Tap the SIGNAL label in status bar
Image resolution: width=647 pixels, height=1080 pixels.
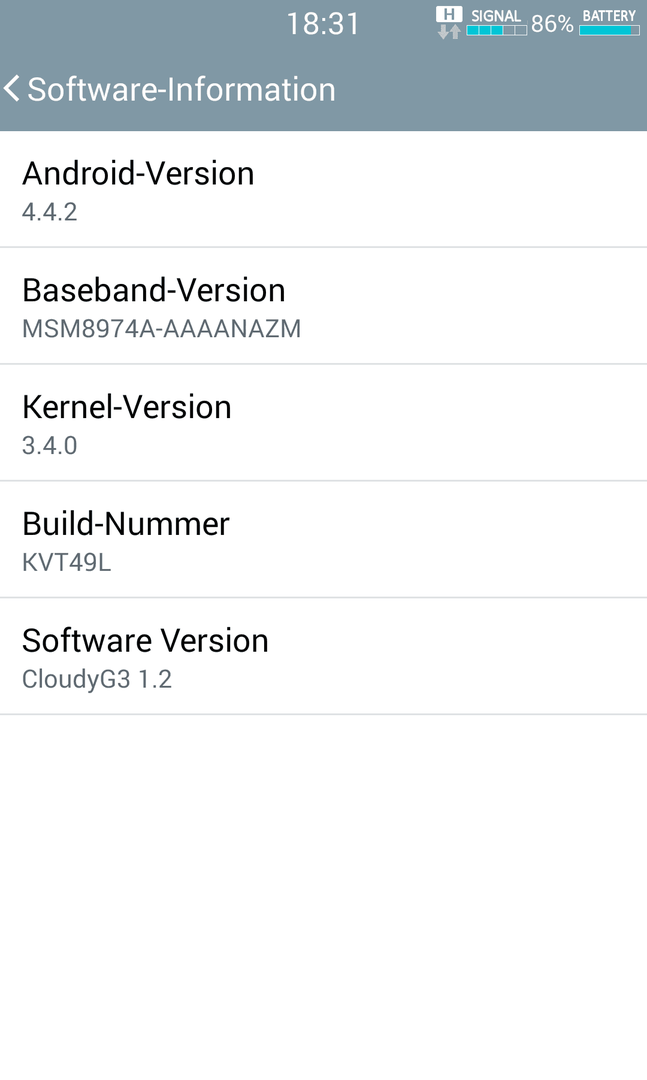(496, 16)
